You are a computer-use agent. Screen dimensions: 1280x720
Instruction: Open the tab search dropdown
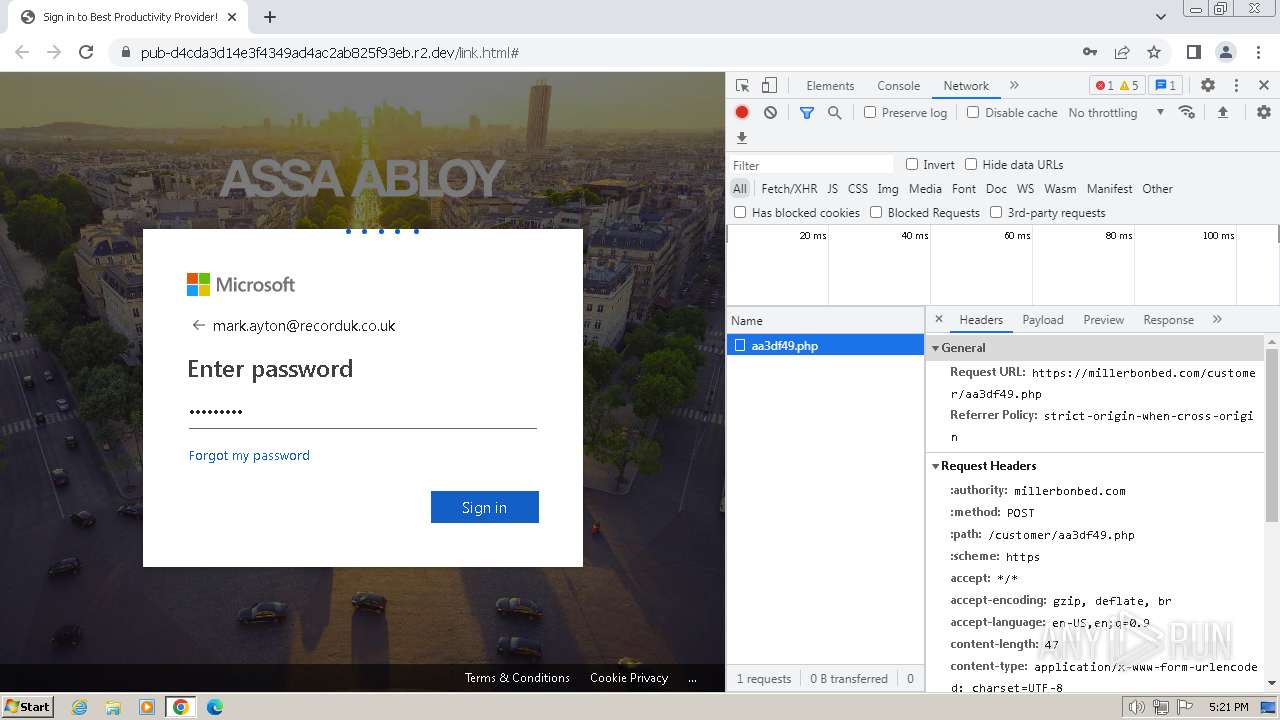point(1160,17)
